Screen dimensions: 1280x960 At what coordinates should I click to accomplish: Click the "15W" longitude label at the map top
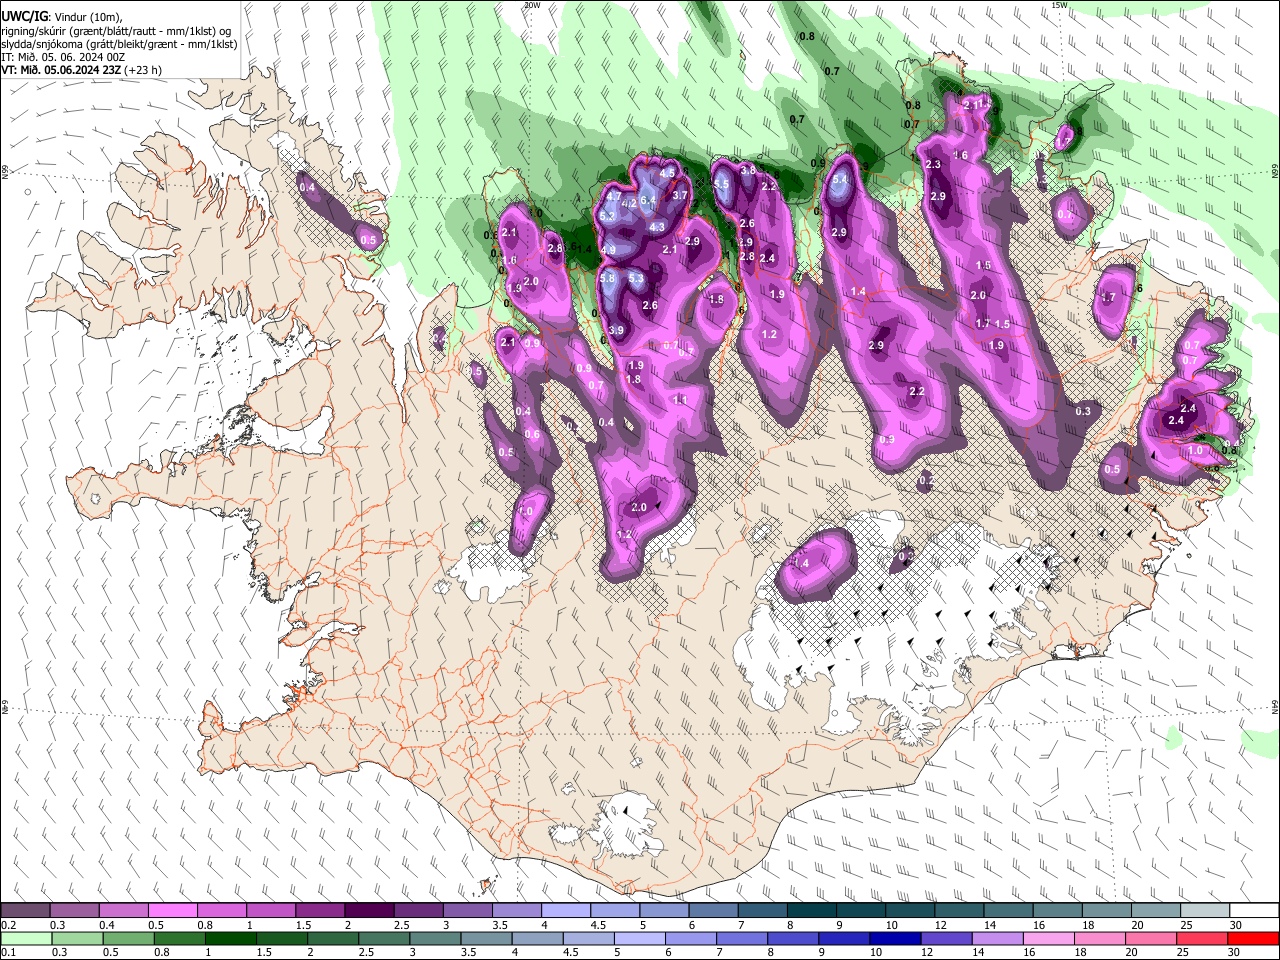click(1059, 5)
